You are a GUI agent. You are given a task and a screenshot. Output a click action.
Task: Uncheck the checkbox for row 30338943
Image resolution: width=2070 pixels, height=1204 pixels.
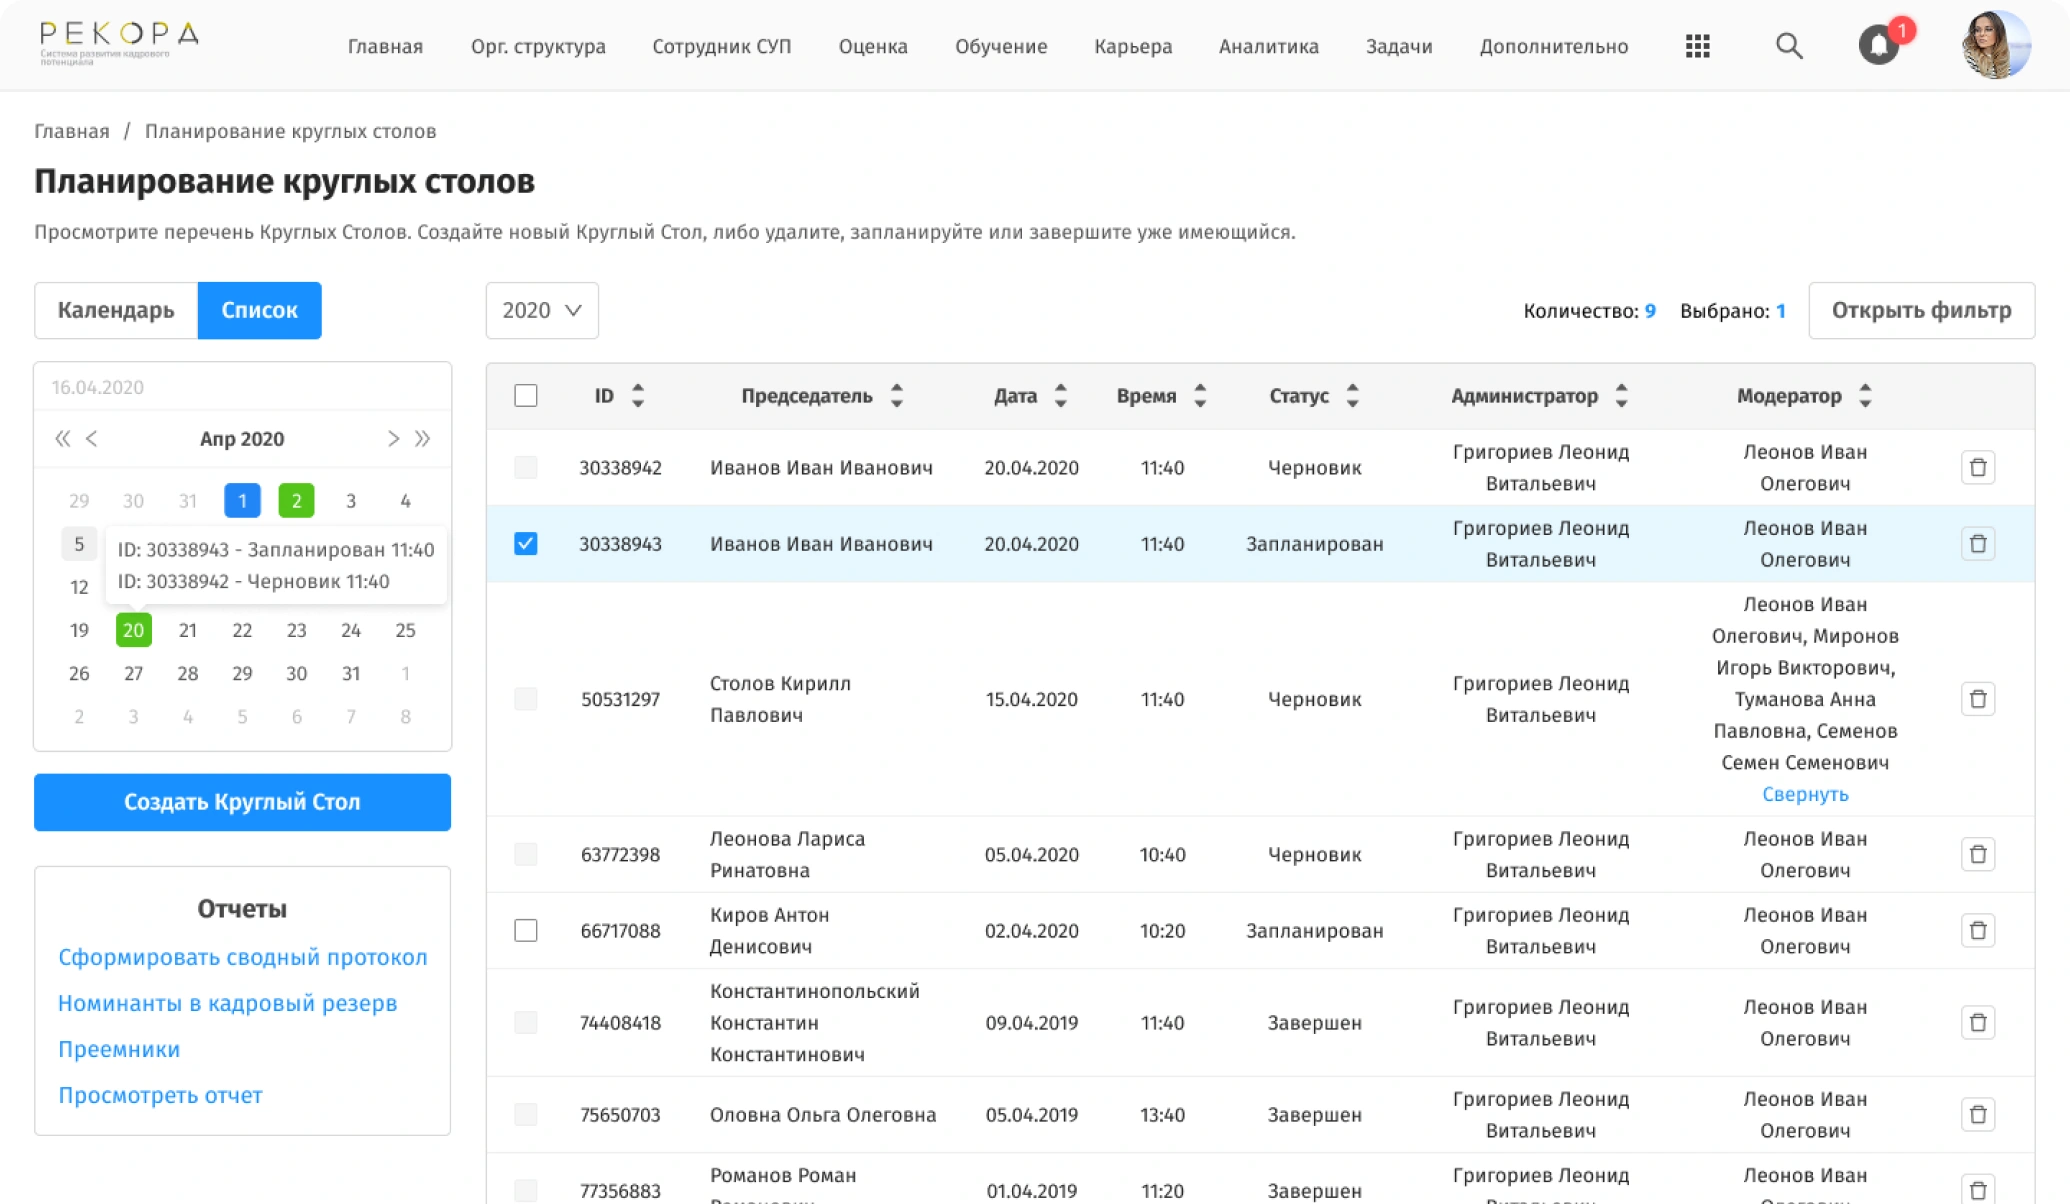pyautogui.click(x=525, y=544)
